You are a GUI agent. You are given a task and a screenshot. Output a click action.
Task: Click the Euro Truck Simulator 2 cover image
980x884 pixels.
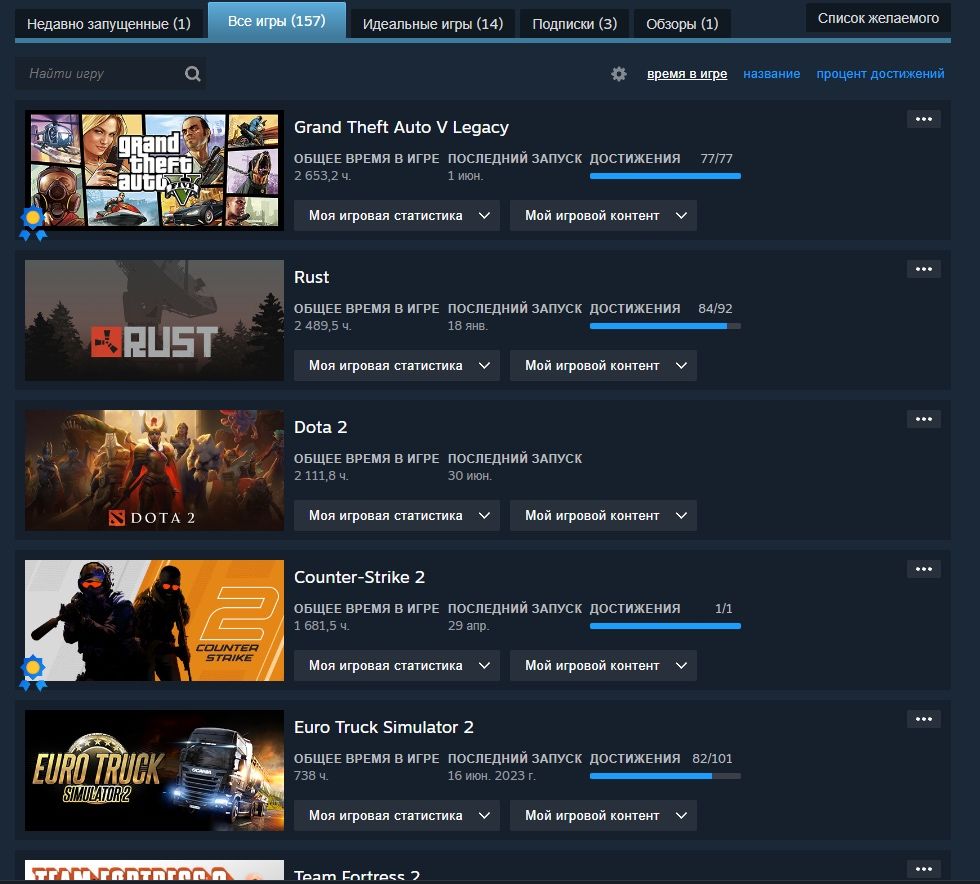point(154,770)
